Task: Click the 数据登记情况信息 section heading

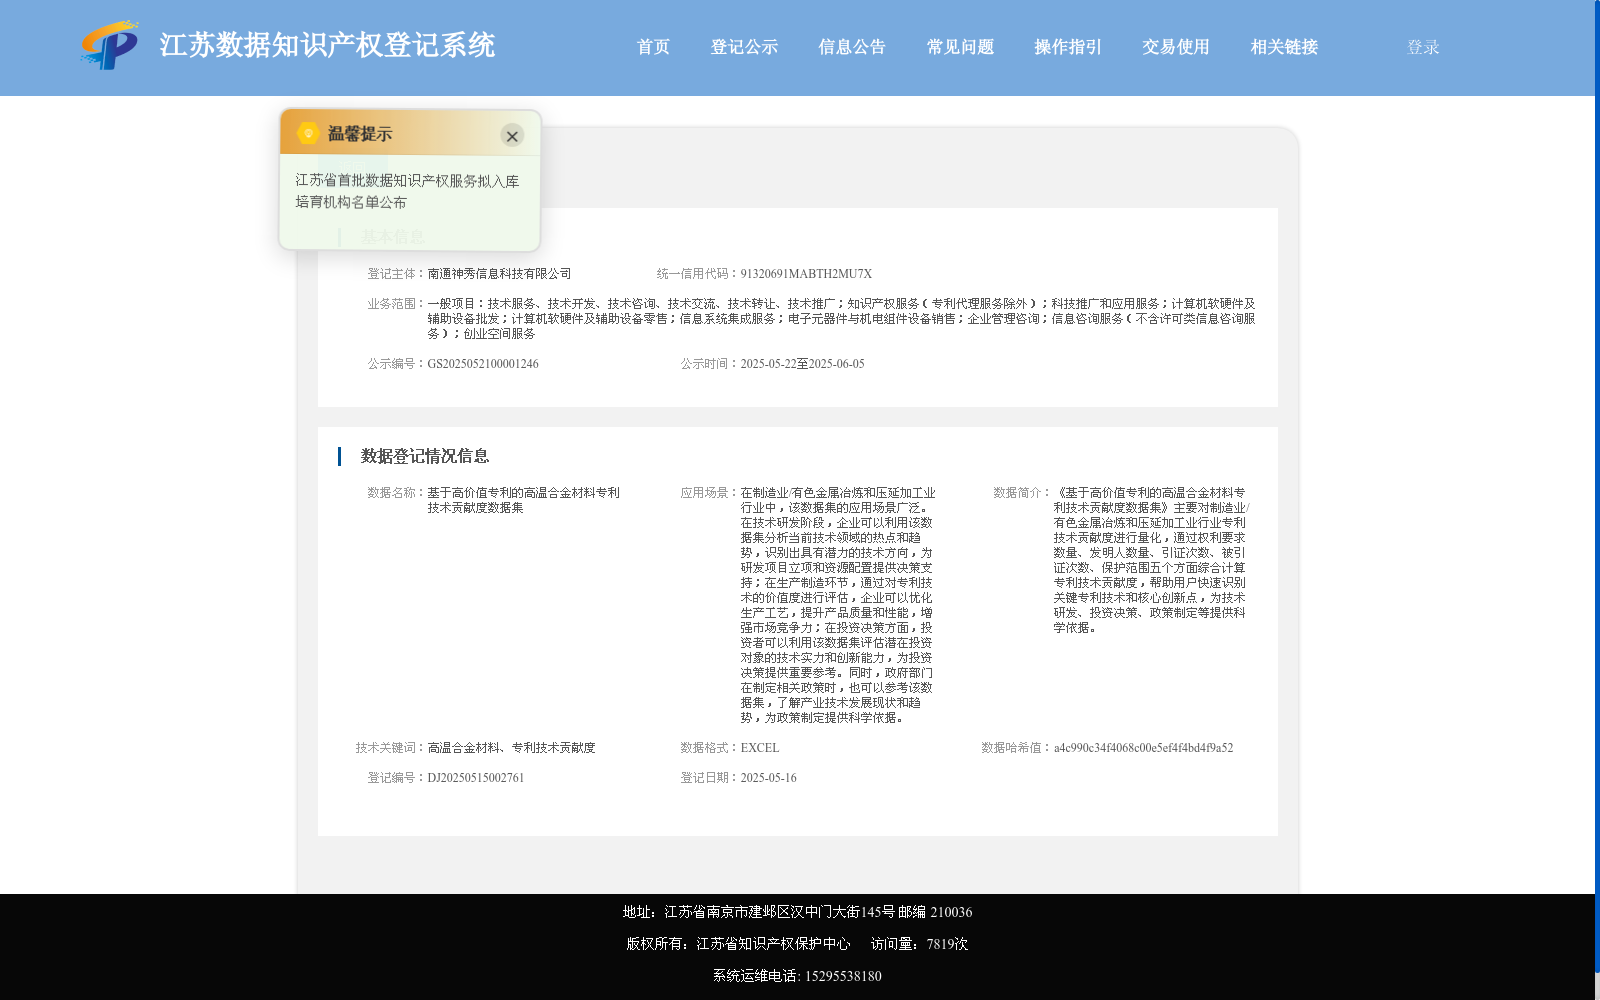Action: (425, 456)
